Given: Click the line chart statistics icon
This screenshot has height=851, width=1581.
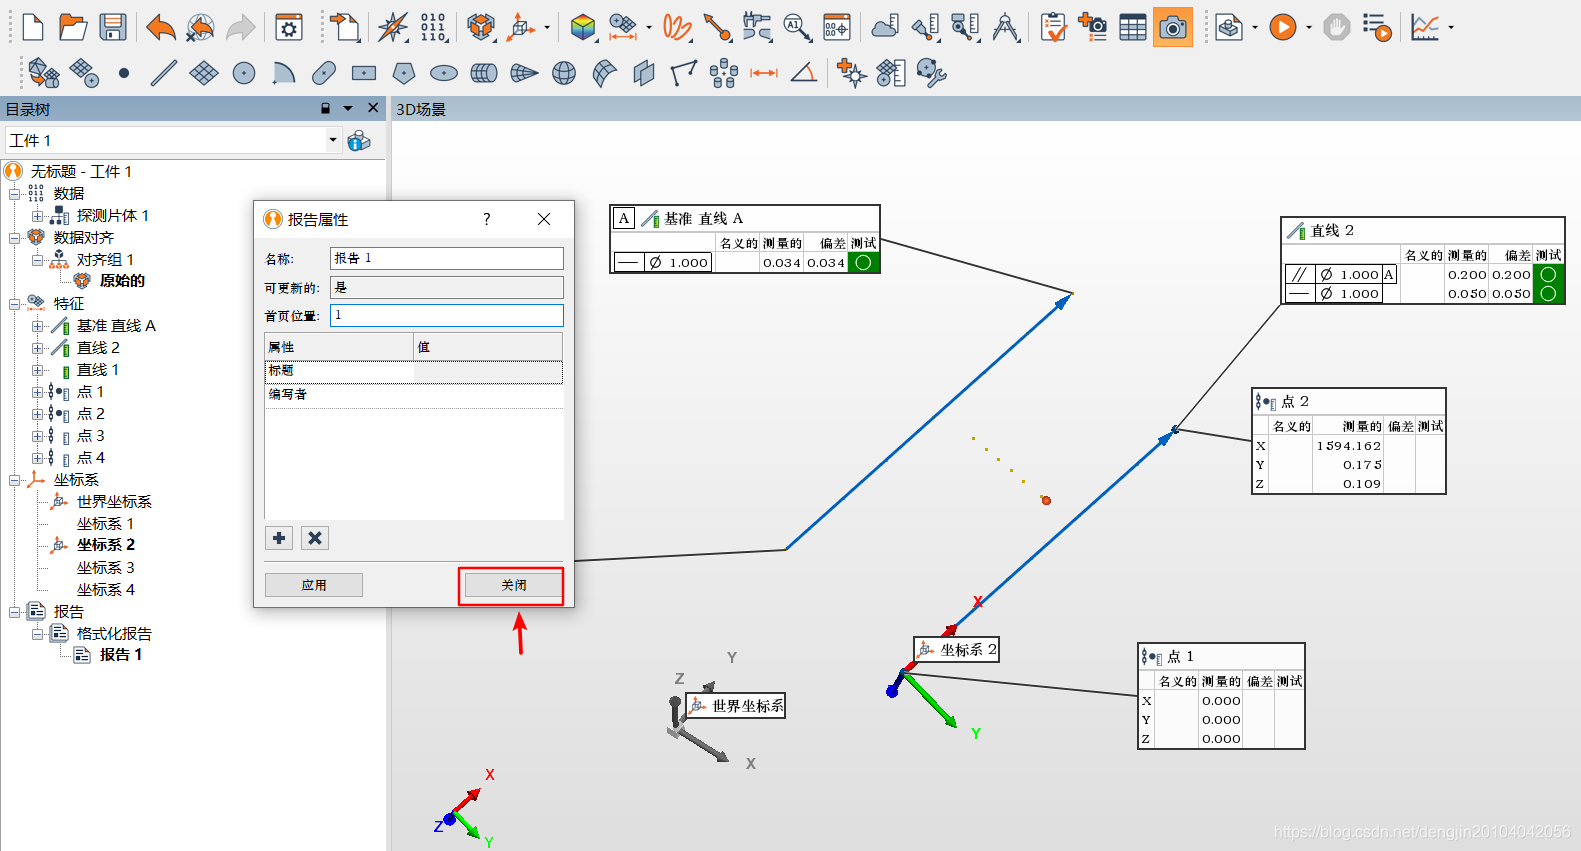Looking at the screenshot, I should [x=1425, y=27].
